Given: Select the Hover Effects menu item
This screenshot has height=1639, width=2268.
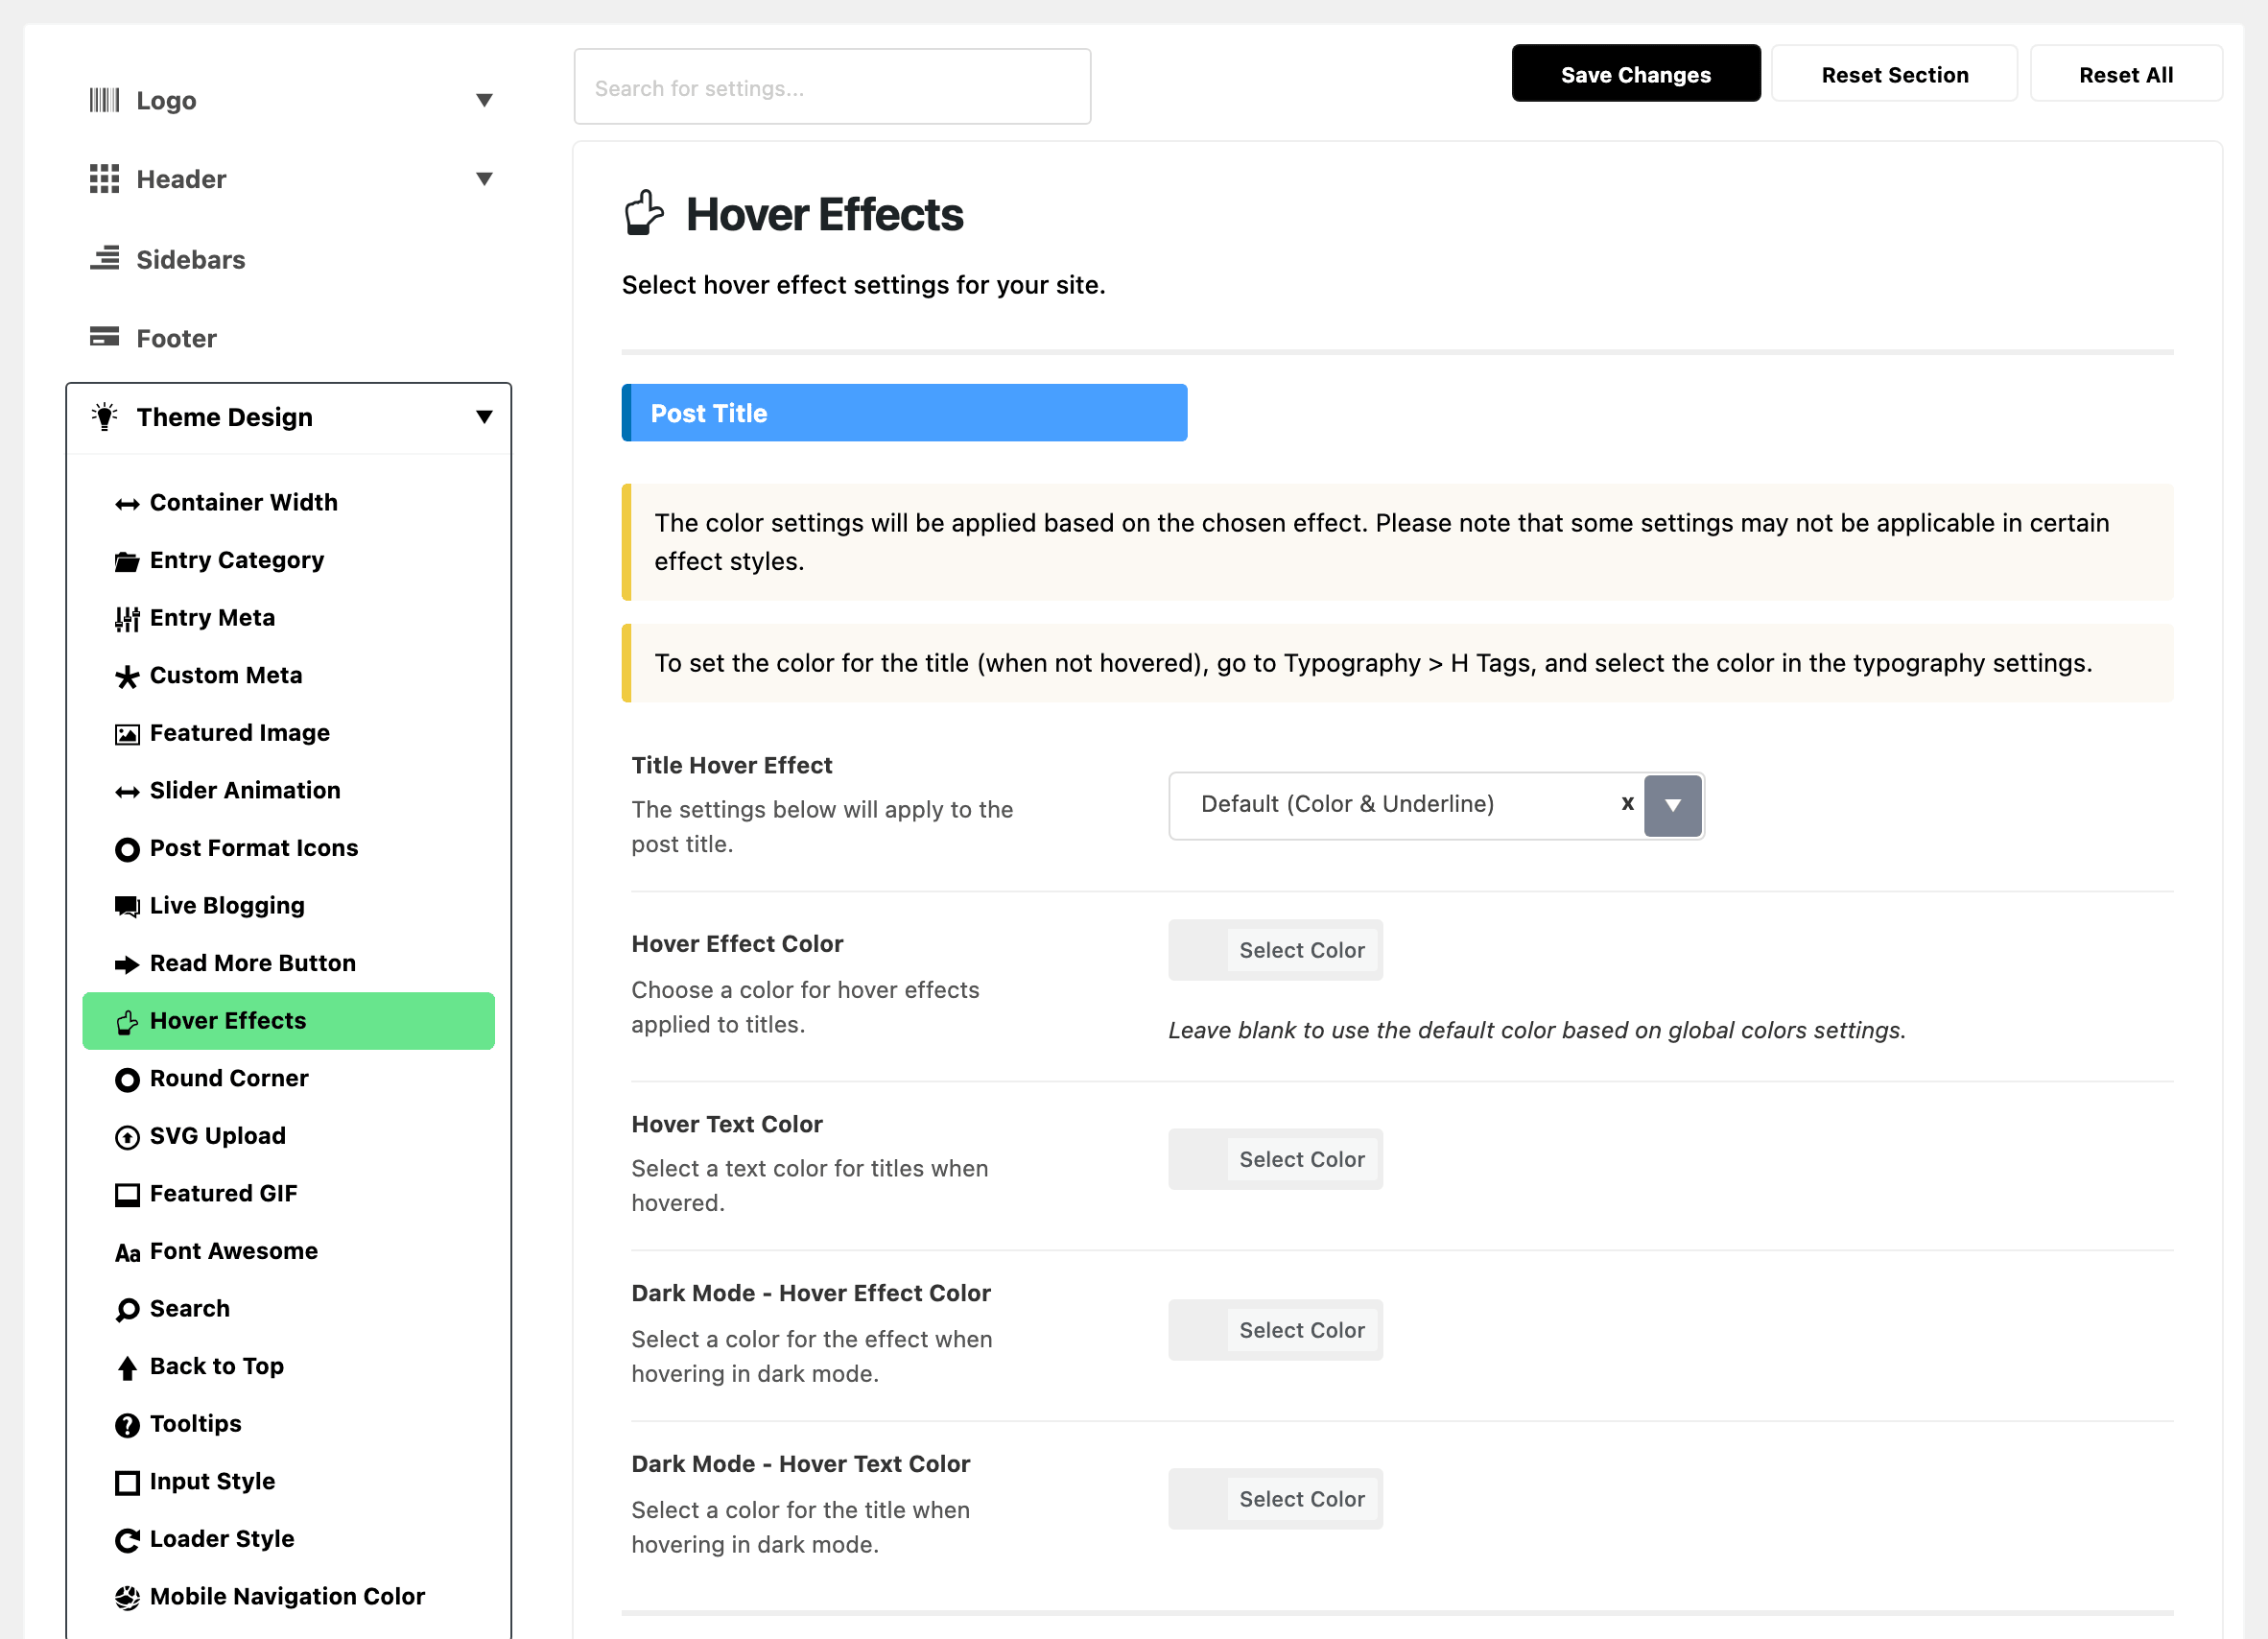Looking at the screenshot, I should tap(288, 1021).
